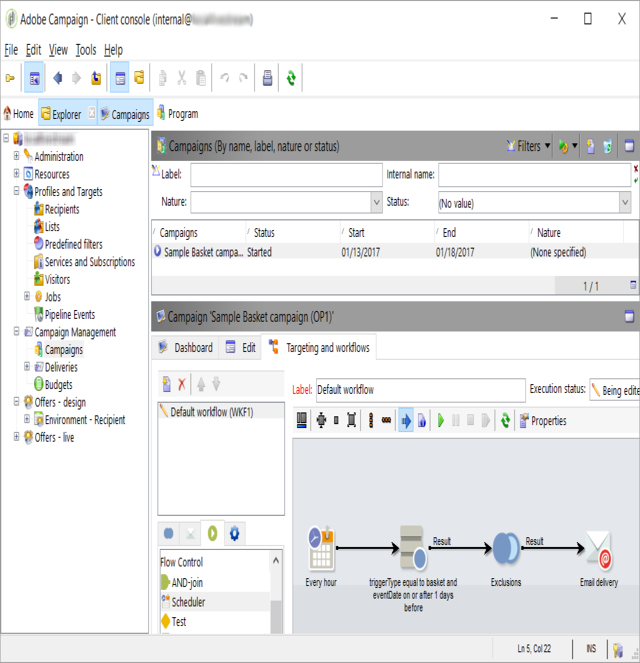Open the Status dropdown

click(625, 203)
